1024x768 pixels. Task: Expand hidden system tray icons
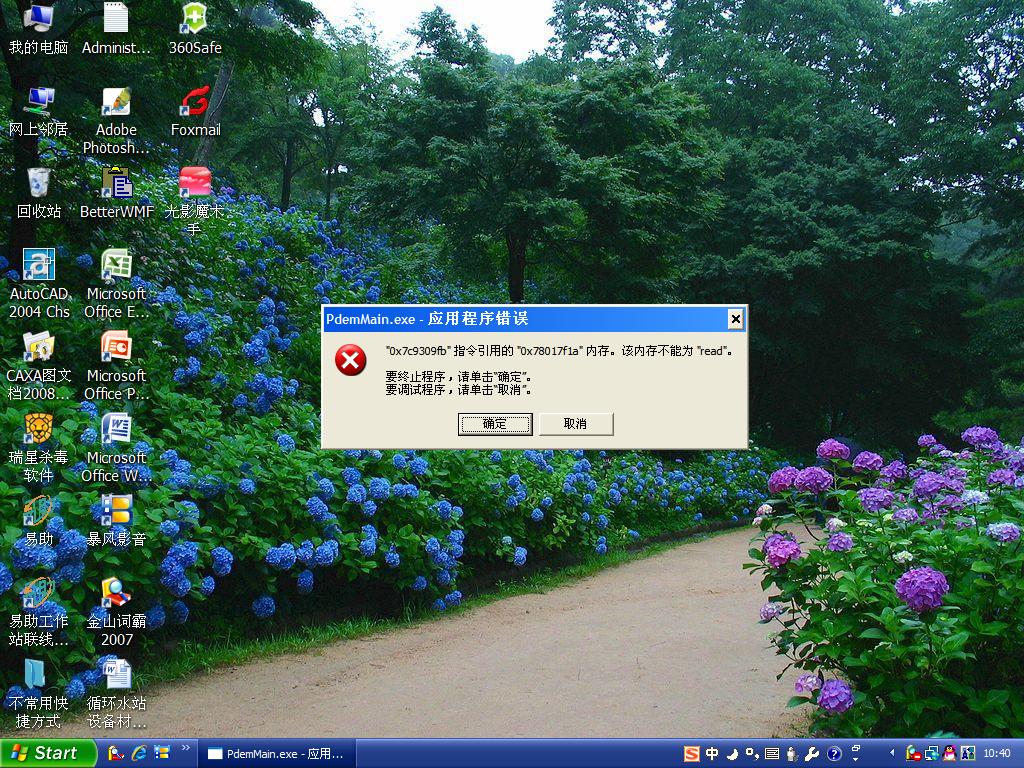click(890, 754)
